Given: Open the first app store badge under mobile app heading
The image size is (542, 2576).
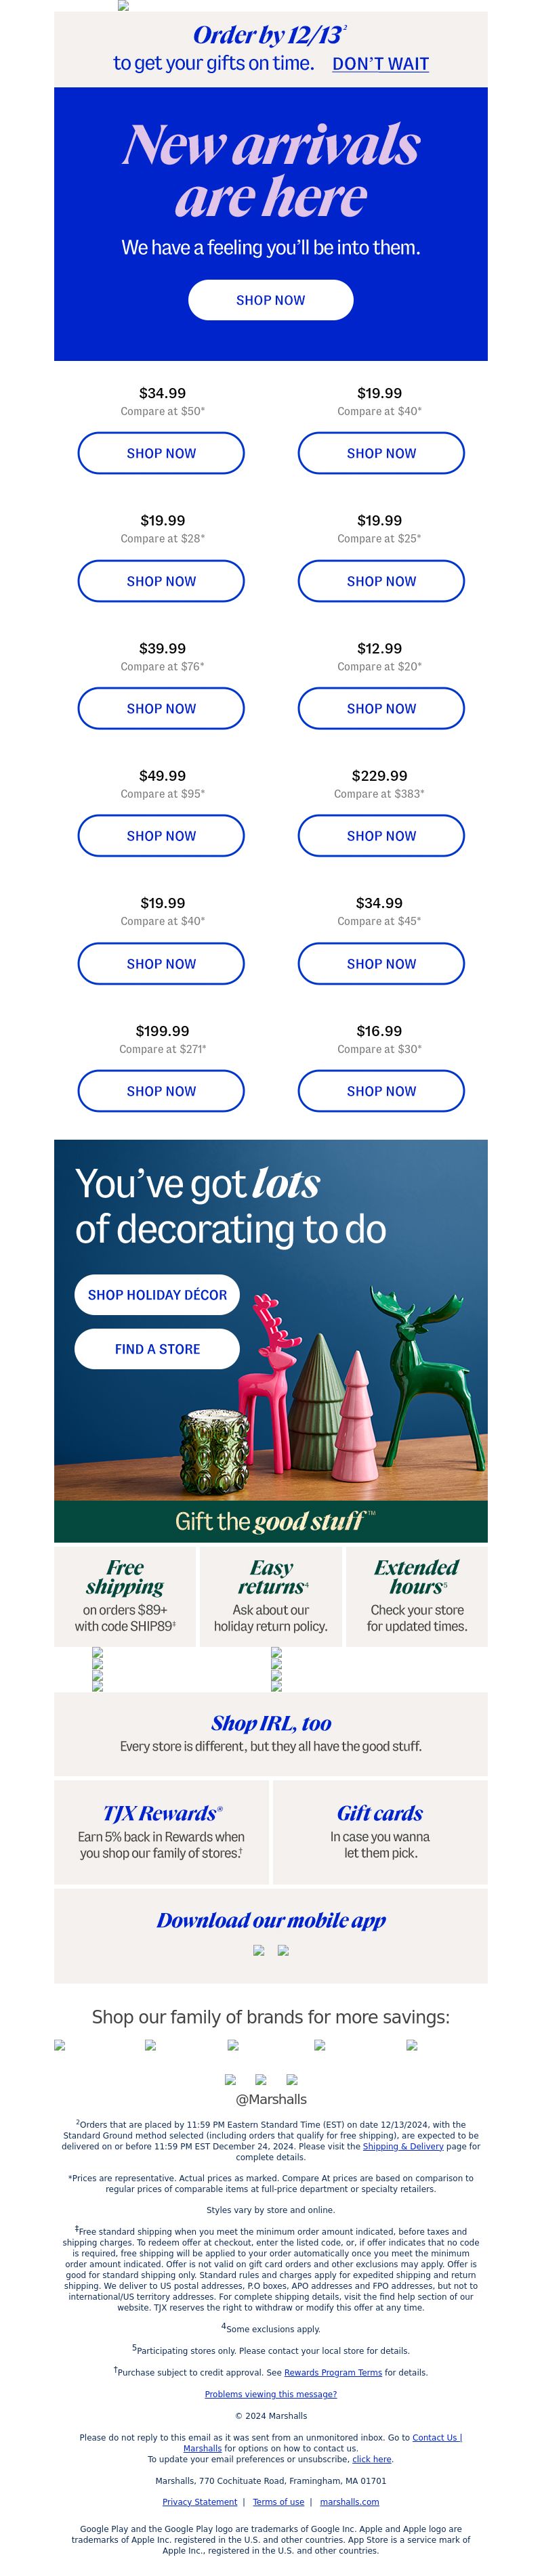Looking at the screenshot, I should tap(259, 1950).
